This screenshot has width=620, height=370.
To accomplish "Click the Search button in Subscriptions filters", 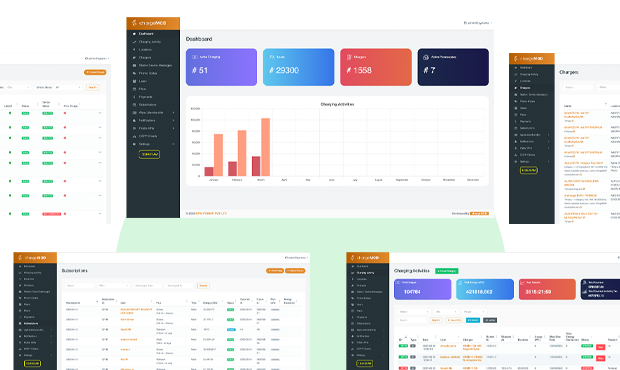I will 203,285.
